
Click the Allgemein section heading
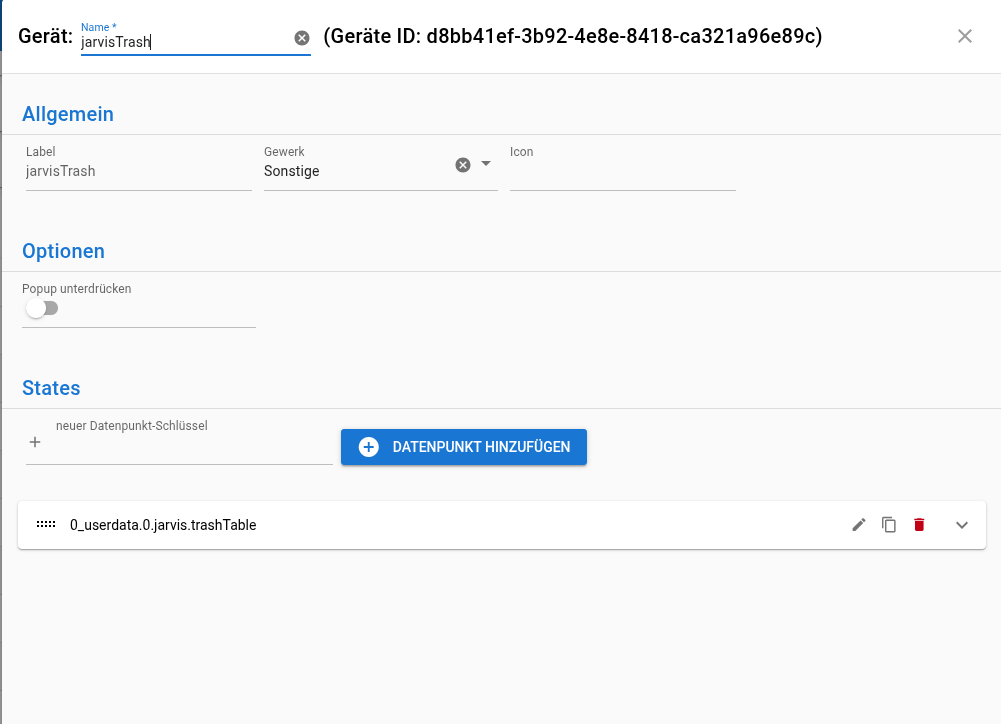click(68, 114)
